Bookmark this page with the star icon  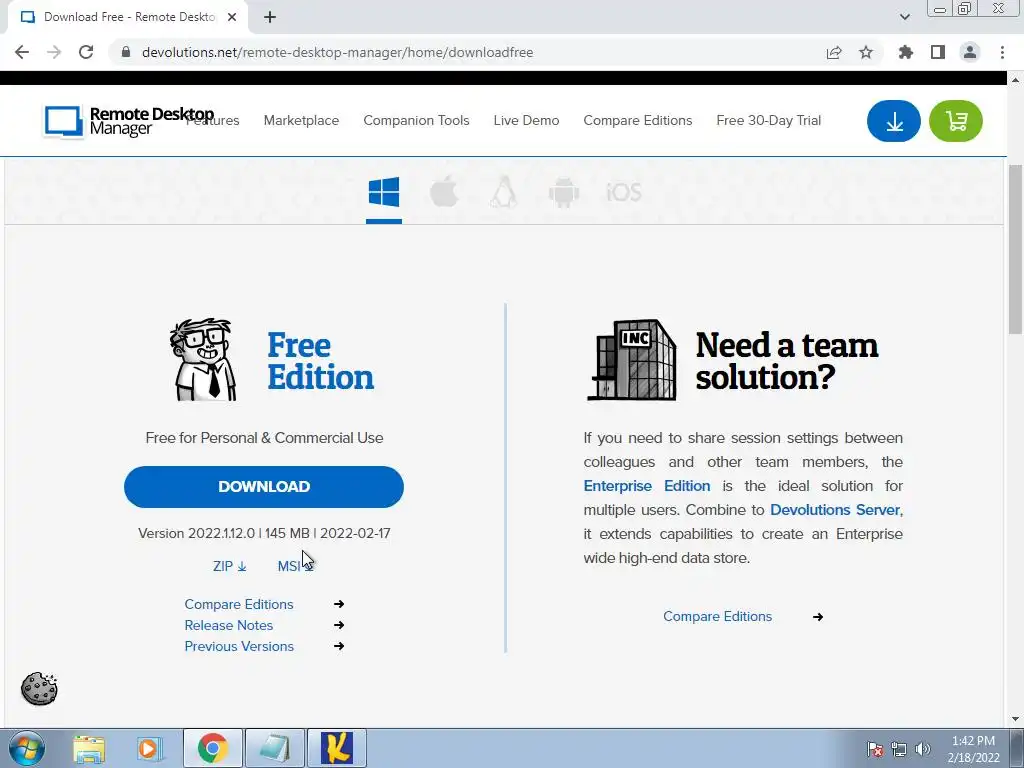pos(866,52)
